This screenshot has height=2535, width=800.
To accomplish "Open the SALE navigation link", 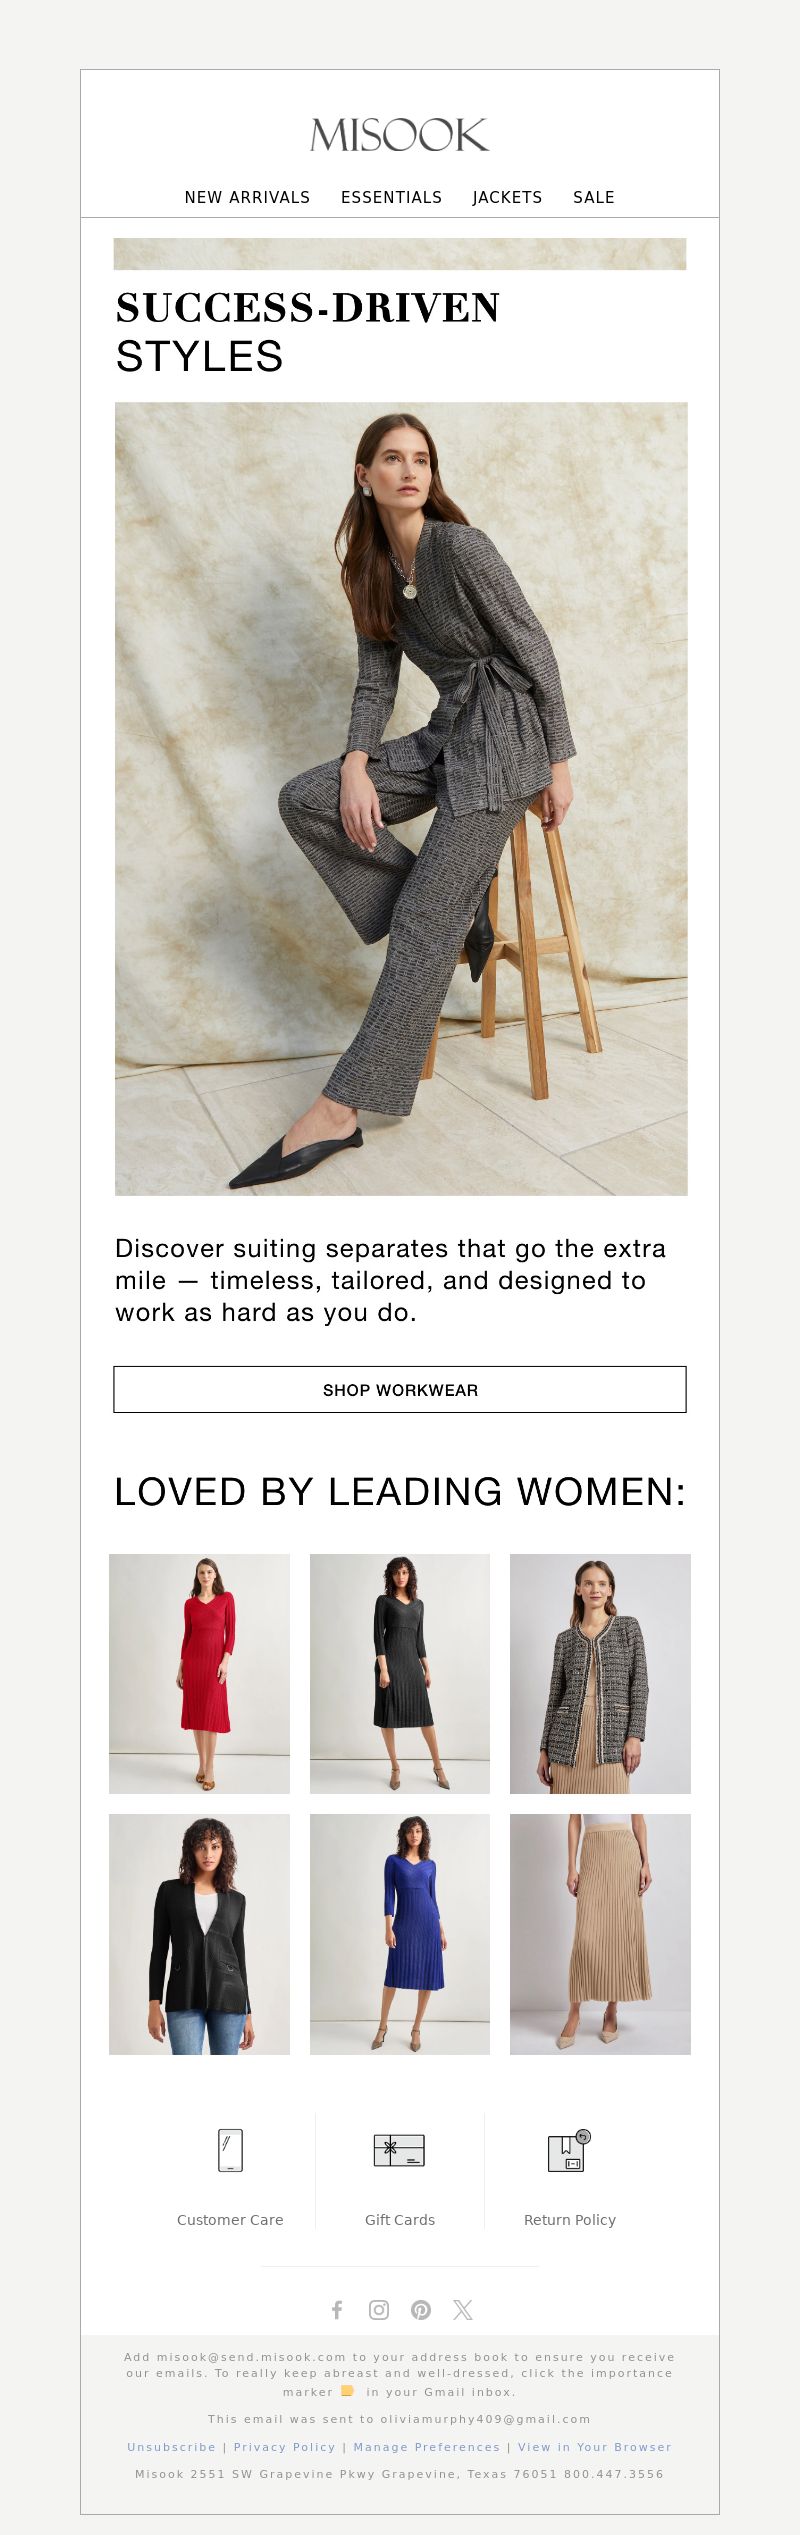I will click(x=594, y=197).
